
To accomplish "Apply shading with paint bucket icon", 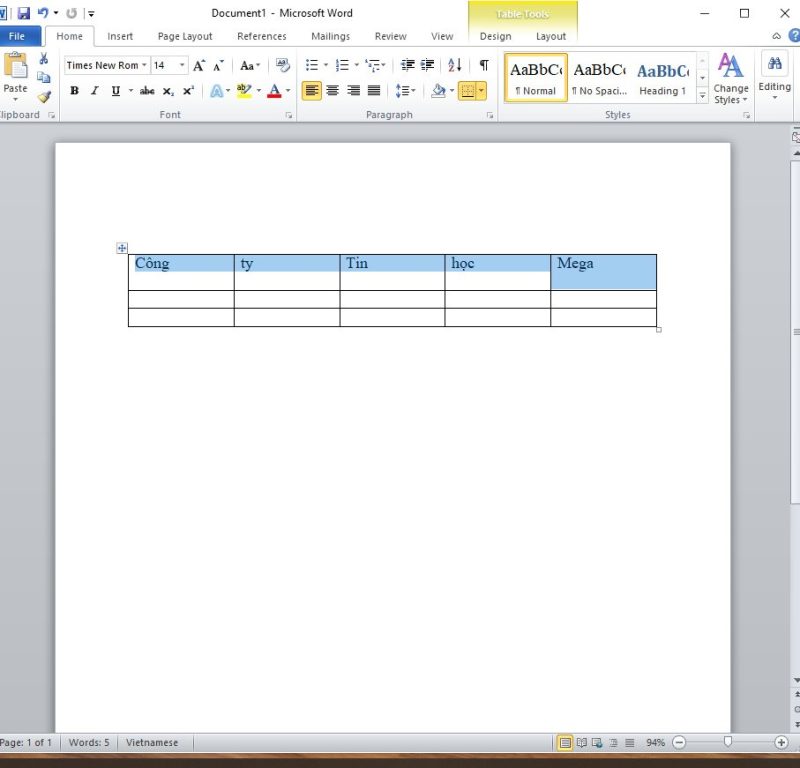I will [438, 91].
